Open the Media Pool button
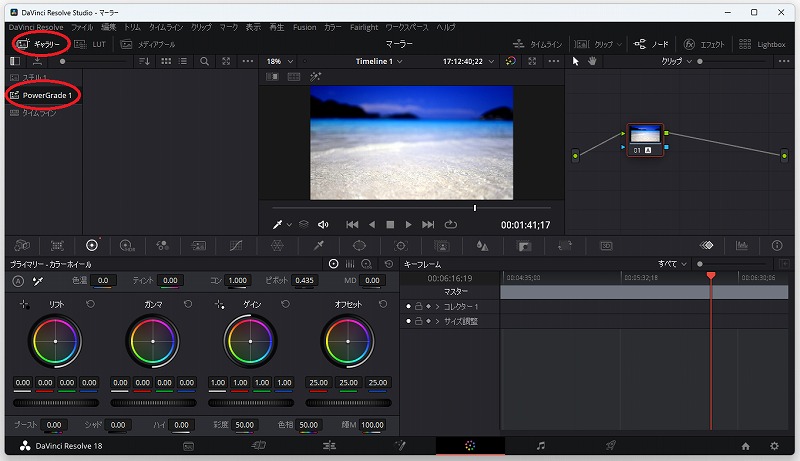This screenshot has width=800, height=461. click(x=147, y=44)
